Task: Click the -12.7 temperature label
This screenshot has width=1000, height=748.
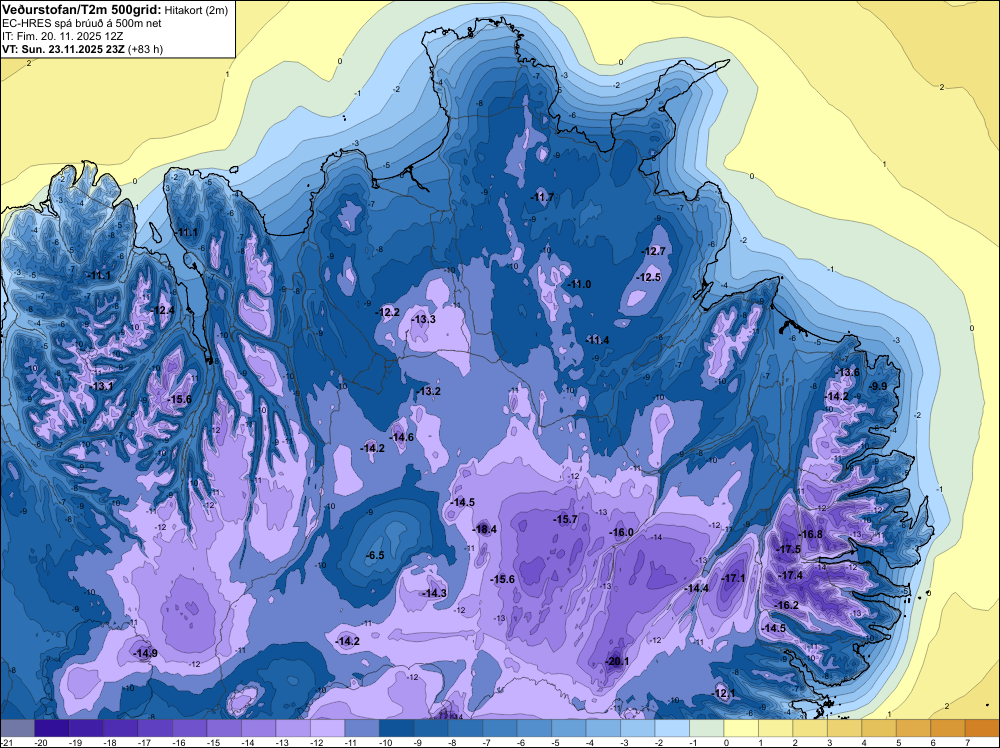Action: 654,251
